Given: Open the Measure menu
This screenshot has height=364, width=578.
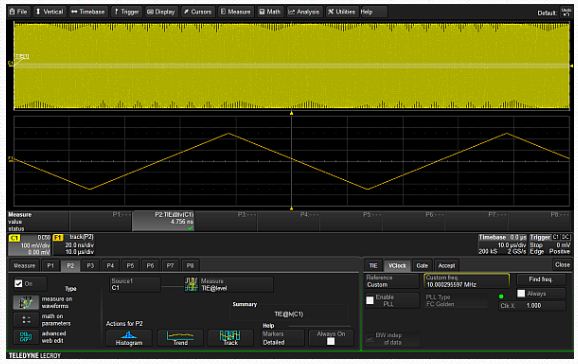Looking at the screenshot, I should (236, 12).
